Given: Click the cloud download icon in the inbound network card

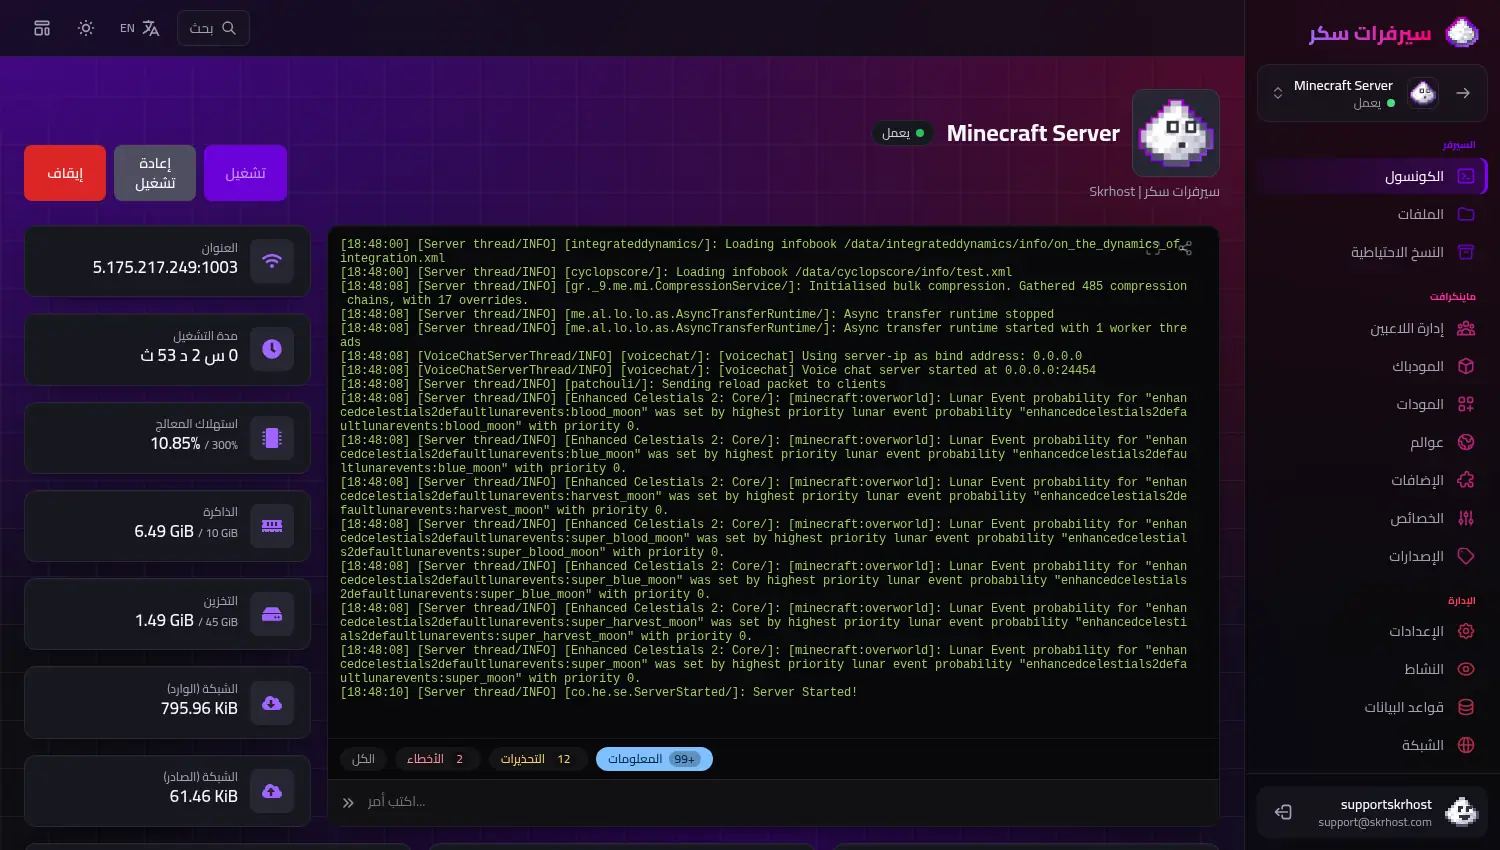Looking at the screenshot, I should (272, 703).
